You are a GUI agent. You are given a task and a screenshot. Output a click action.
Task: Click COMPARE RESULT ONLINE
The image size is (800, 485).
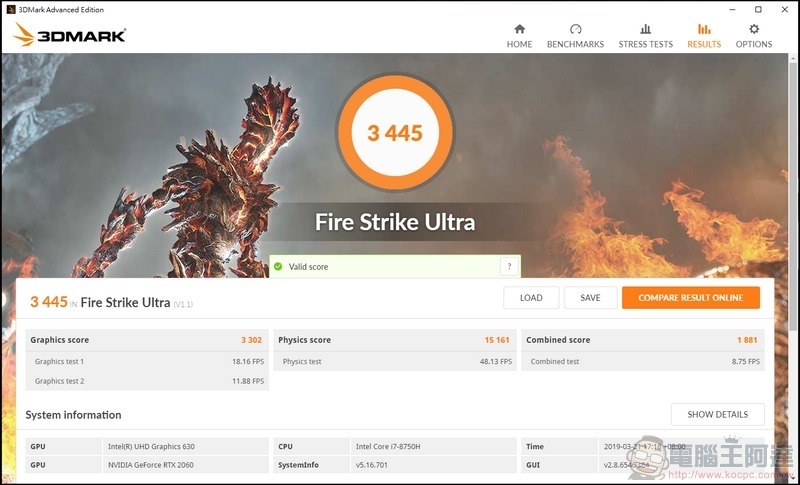tap(691, 297)
